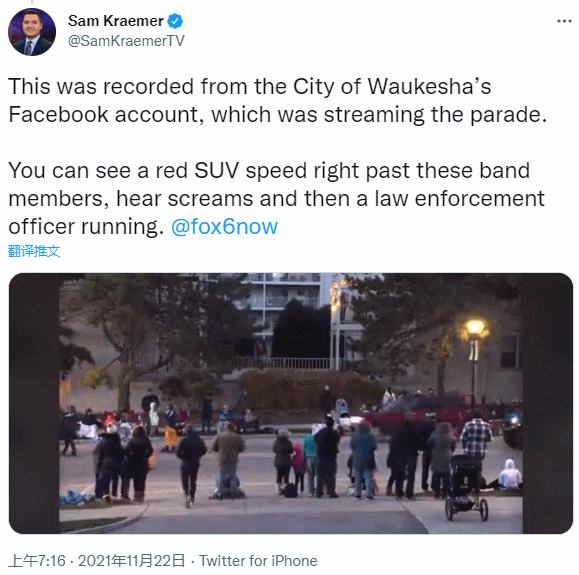
Task: Open the Twitter for iPhone source link
Action: (258, 561)
